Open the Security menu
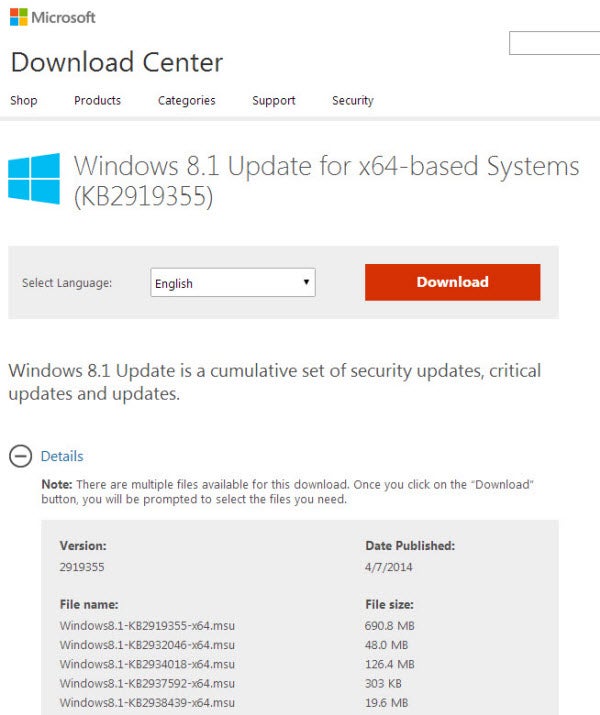 click(352, 100)
